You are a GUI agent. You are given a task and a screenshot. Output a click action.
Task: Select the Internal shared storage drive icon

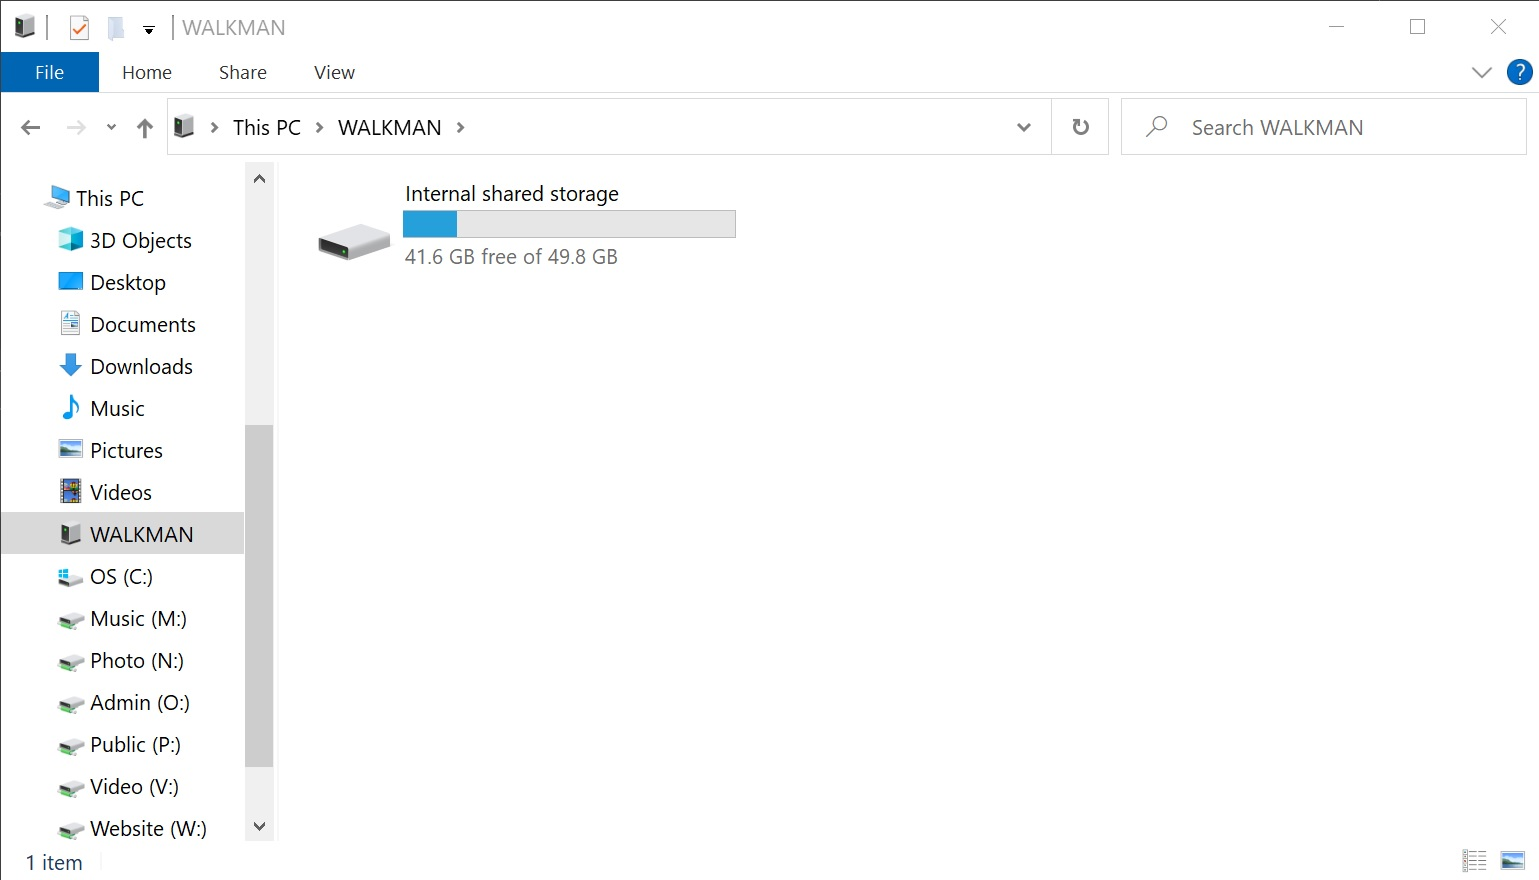click(354, 241)
